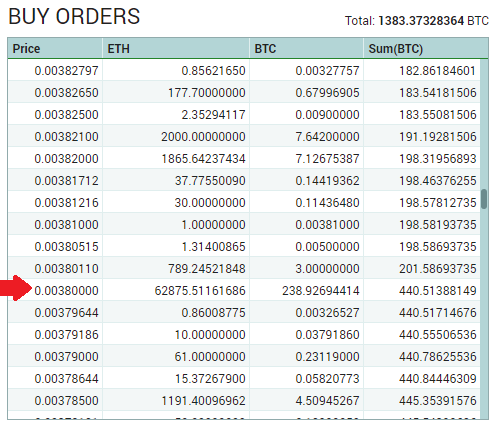Image resolution: width=501 pixels, height=435 pixels.
Task: Select the large 62875.51161686 ETH order
Action: (x=244, y=291)
